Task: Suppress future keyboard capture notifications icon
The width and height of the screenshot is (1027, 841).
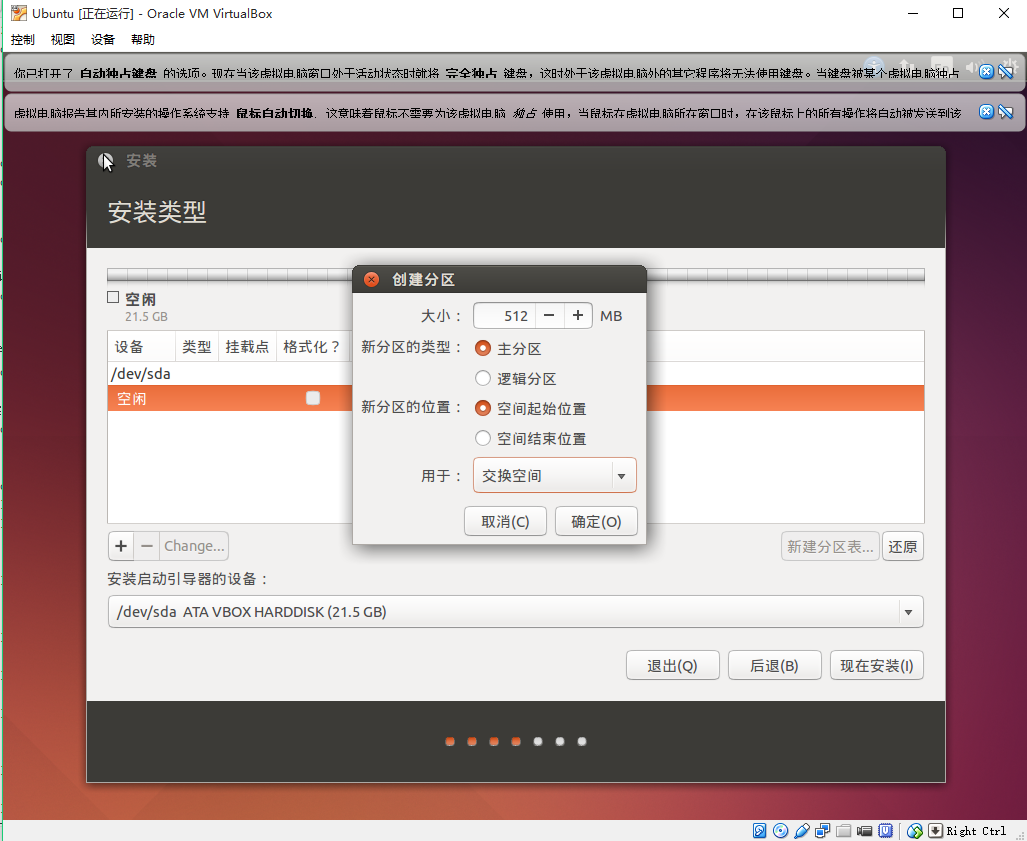Action: (x=1005, y=71)
